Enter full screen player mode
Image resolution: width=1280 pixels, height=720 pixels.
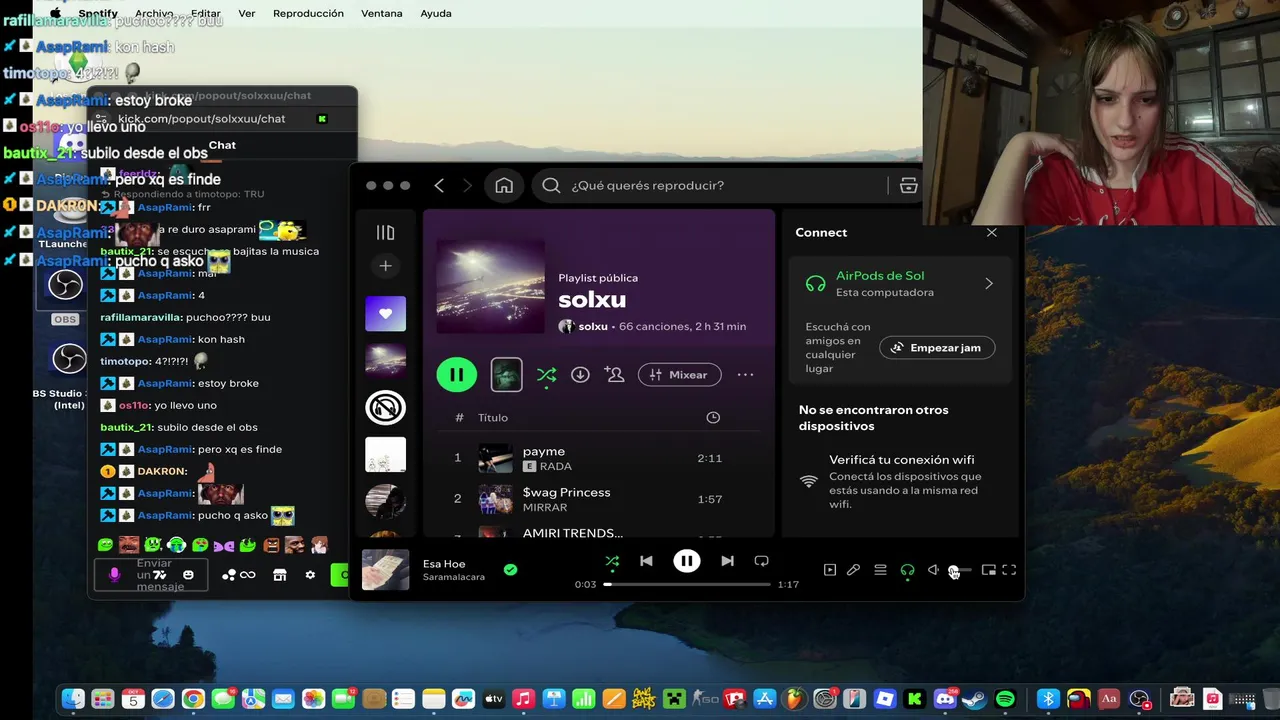point(1009,570)
